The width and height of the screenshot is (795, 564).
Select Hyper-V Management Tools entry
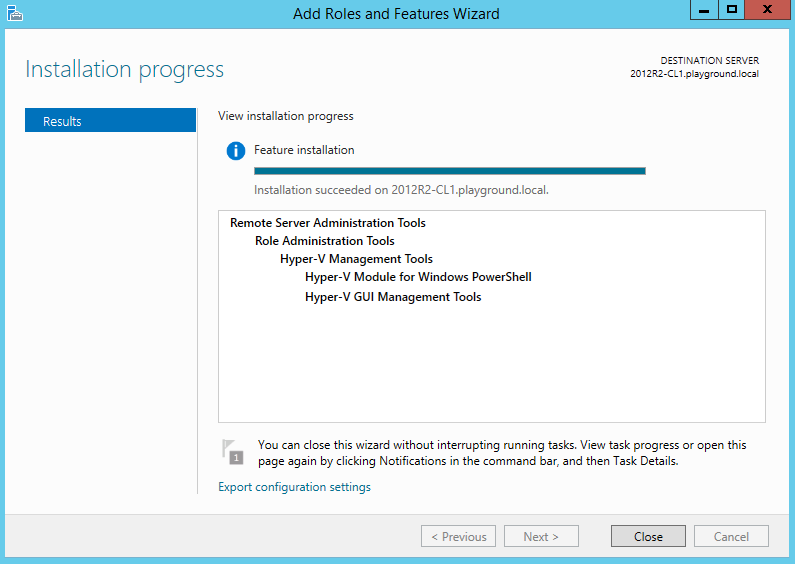click(356, 259)
